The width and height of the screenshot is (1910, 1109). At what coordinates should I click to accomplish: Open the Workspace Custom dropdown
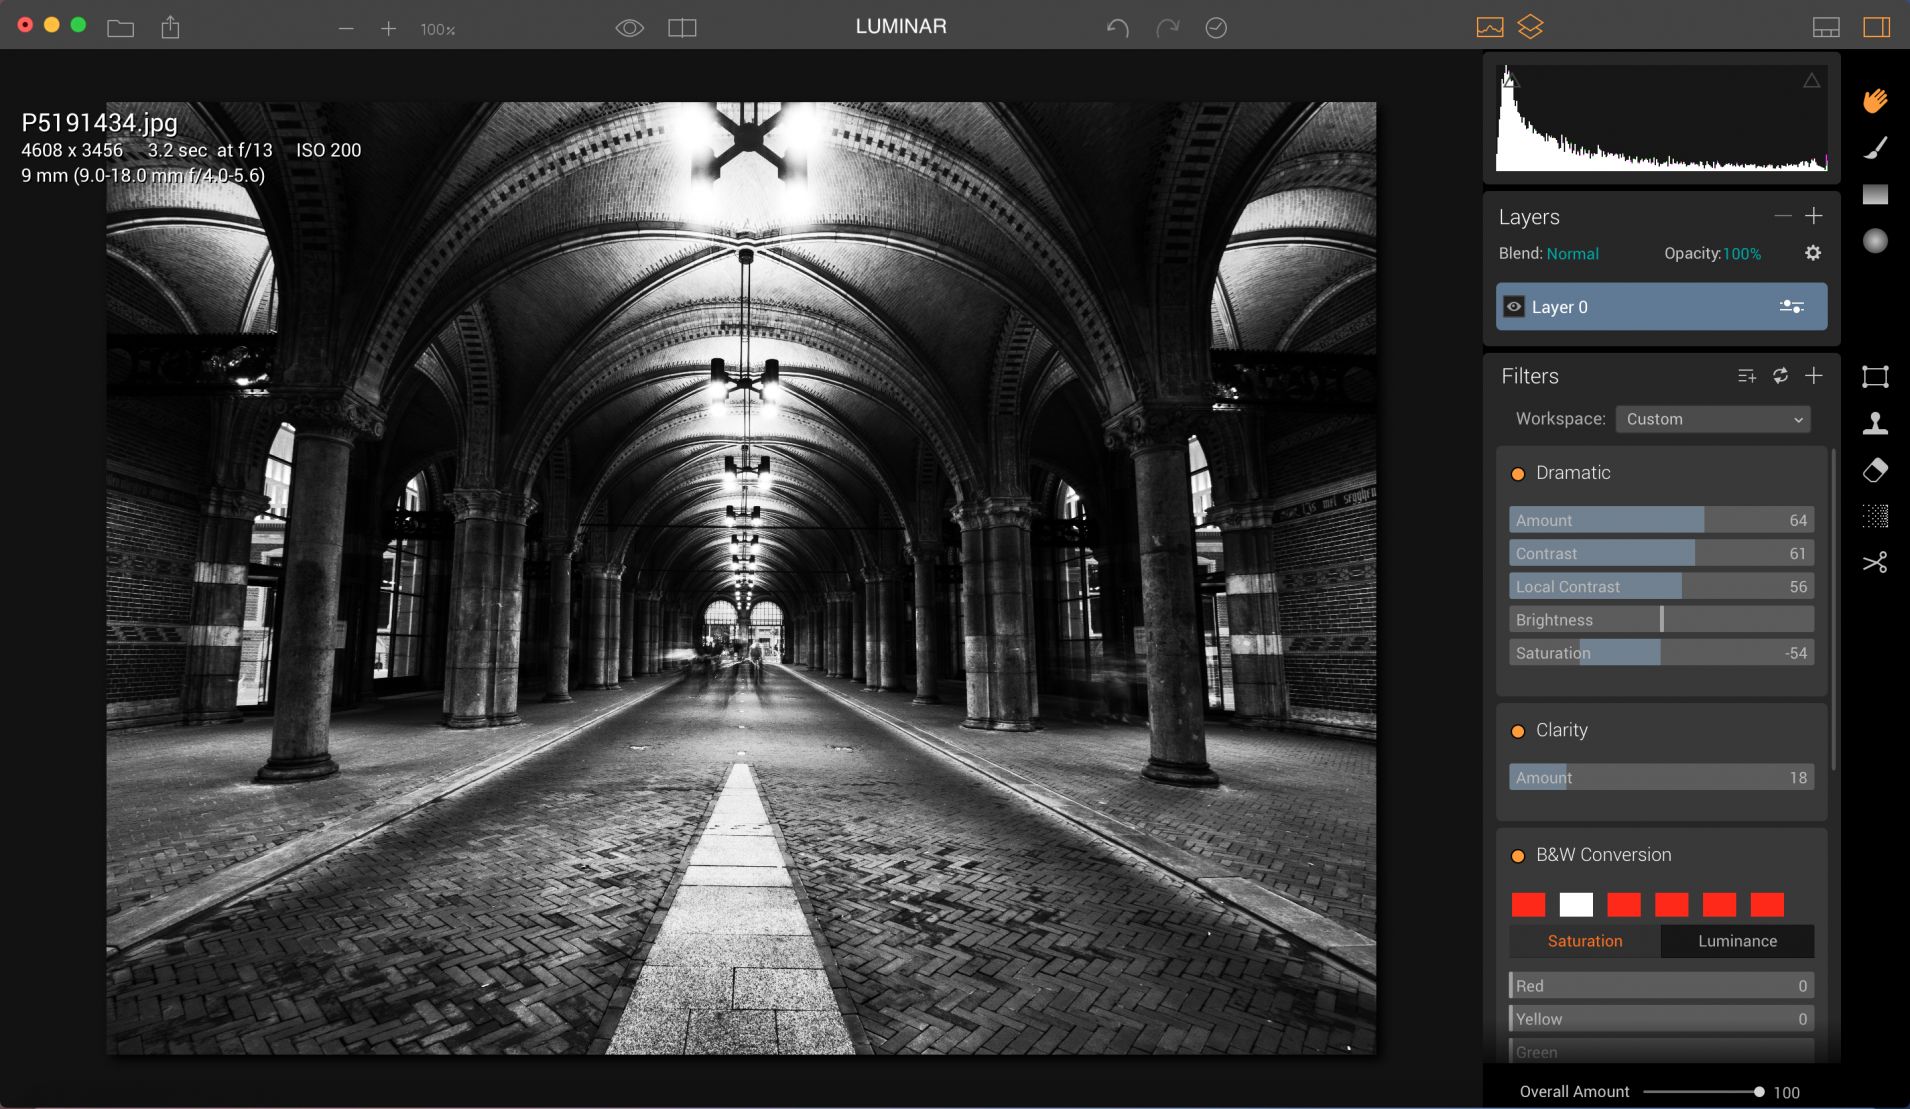pos(1712,419)
